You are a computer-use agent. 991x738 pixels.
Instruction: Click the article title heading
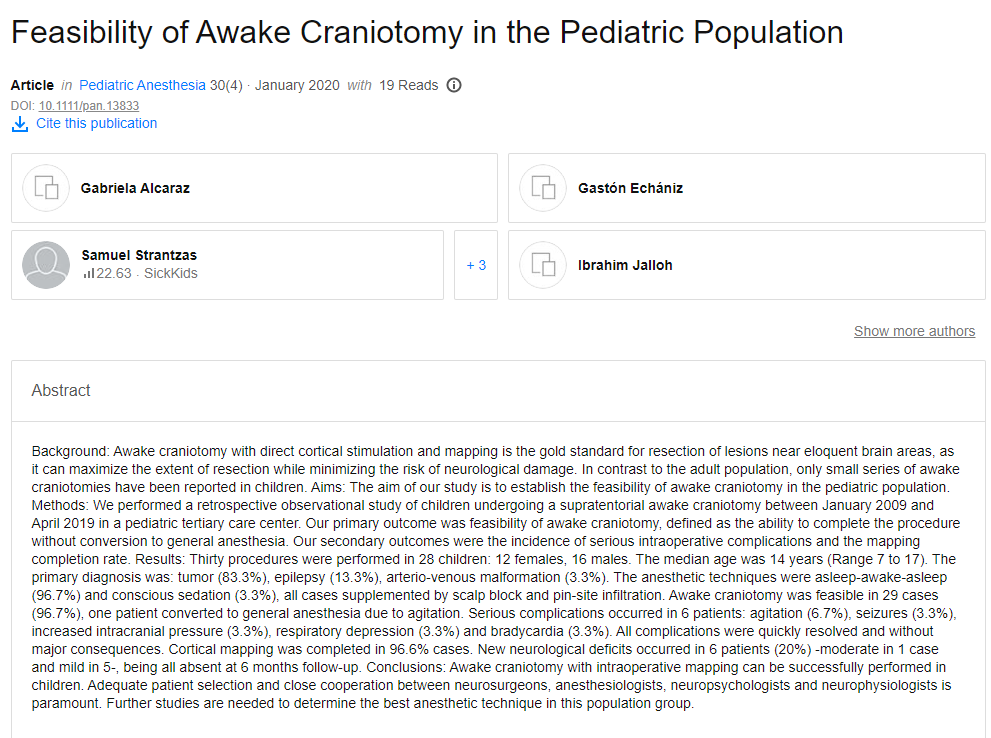427,32
